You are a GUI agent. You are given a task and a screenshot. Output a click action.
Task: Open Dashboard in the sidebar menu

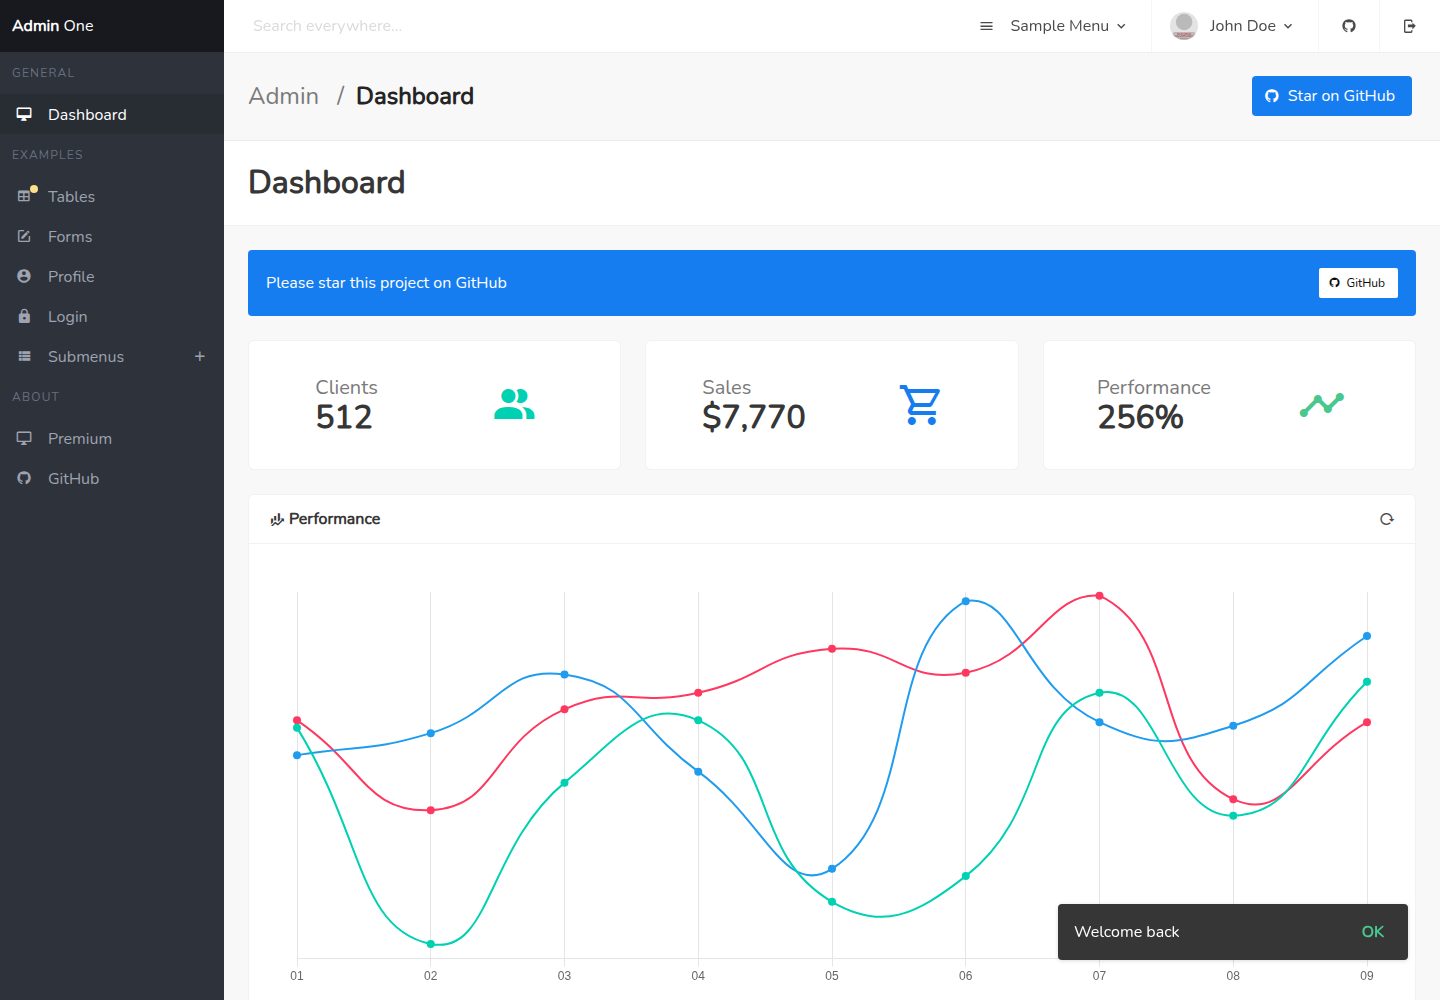coord(112,114)
